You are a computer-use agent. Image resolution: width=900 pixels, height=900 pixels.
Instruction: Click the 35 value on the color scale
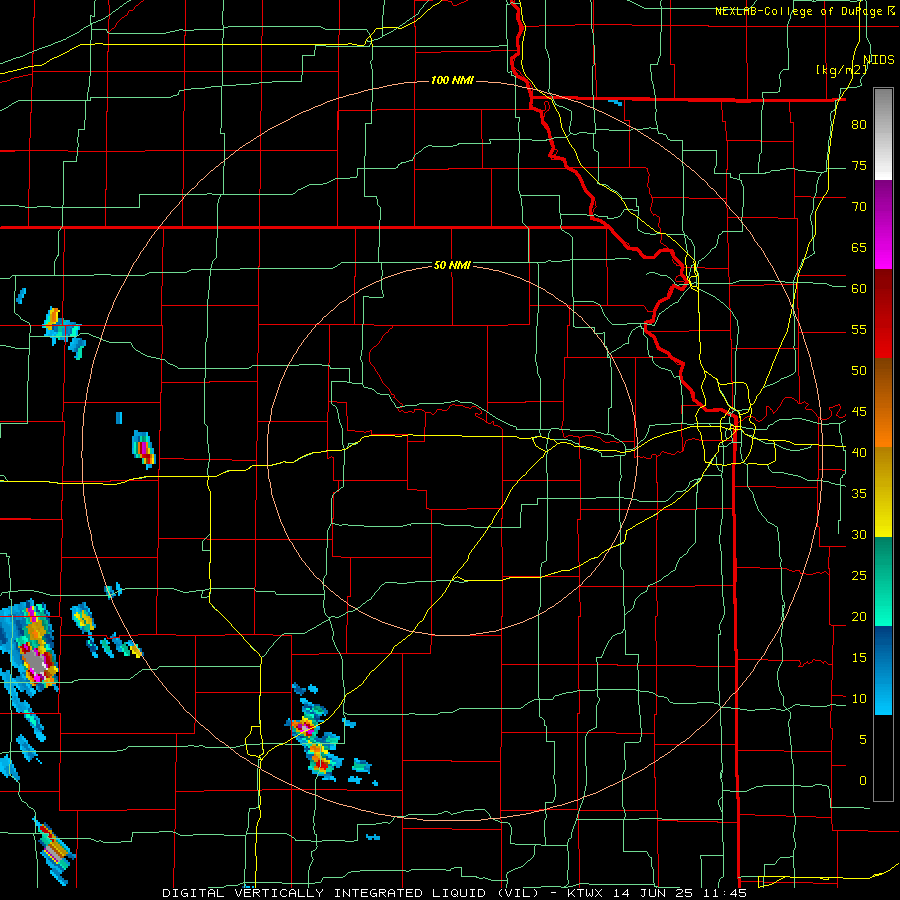coord(859,494)
